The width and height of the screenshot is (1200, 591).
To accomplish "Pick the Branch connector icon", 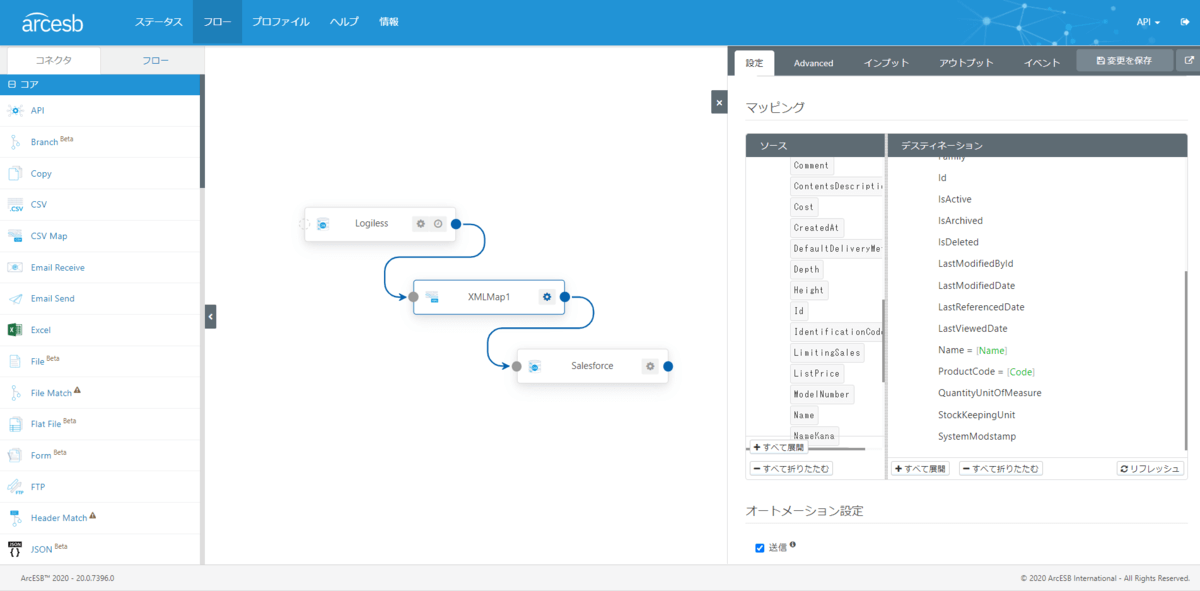I will coord(15,142).
